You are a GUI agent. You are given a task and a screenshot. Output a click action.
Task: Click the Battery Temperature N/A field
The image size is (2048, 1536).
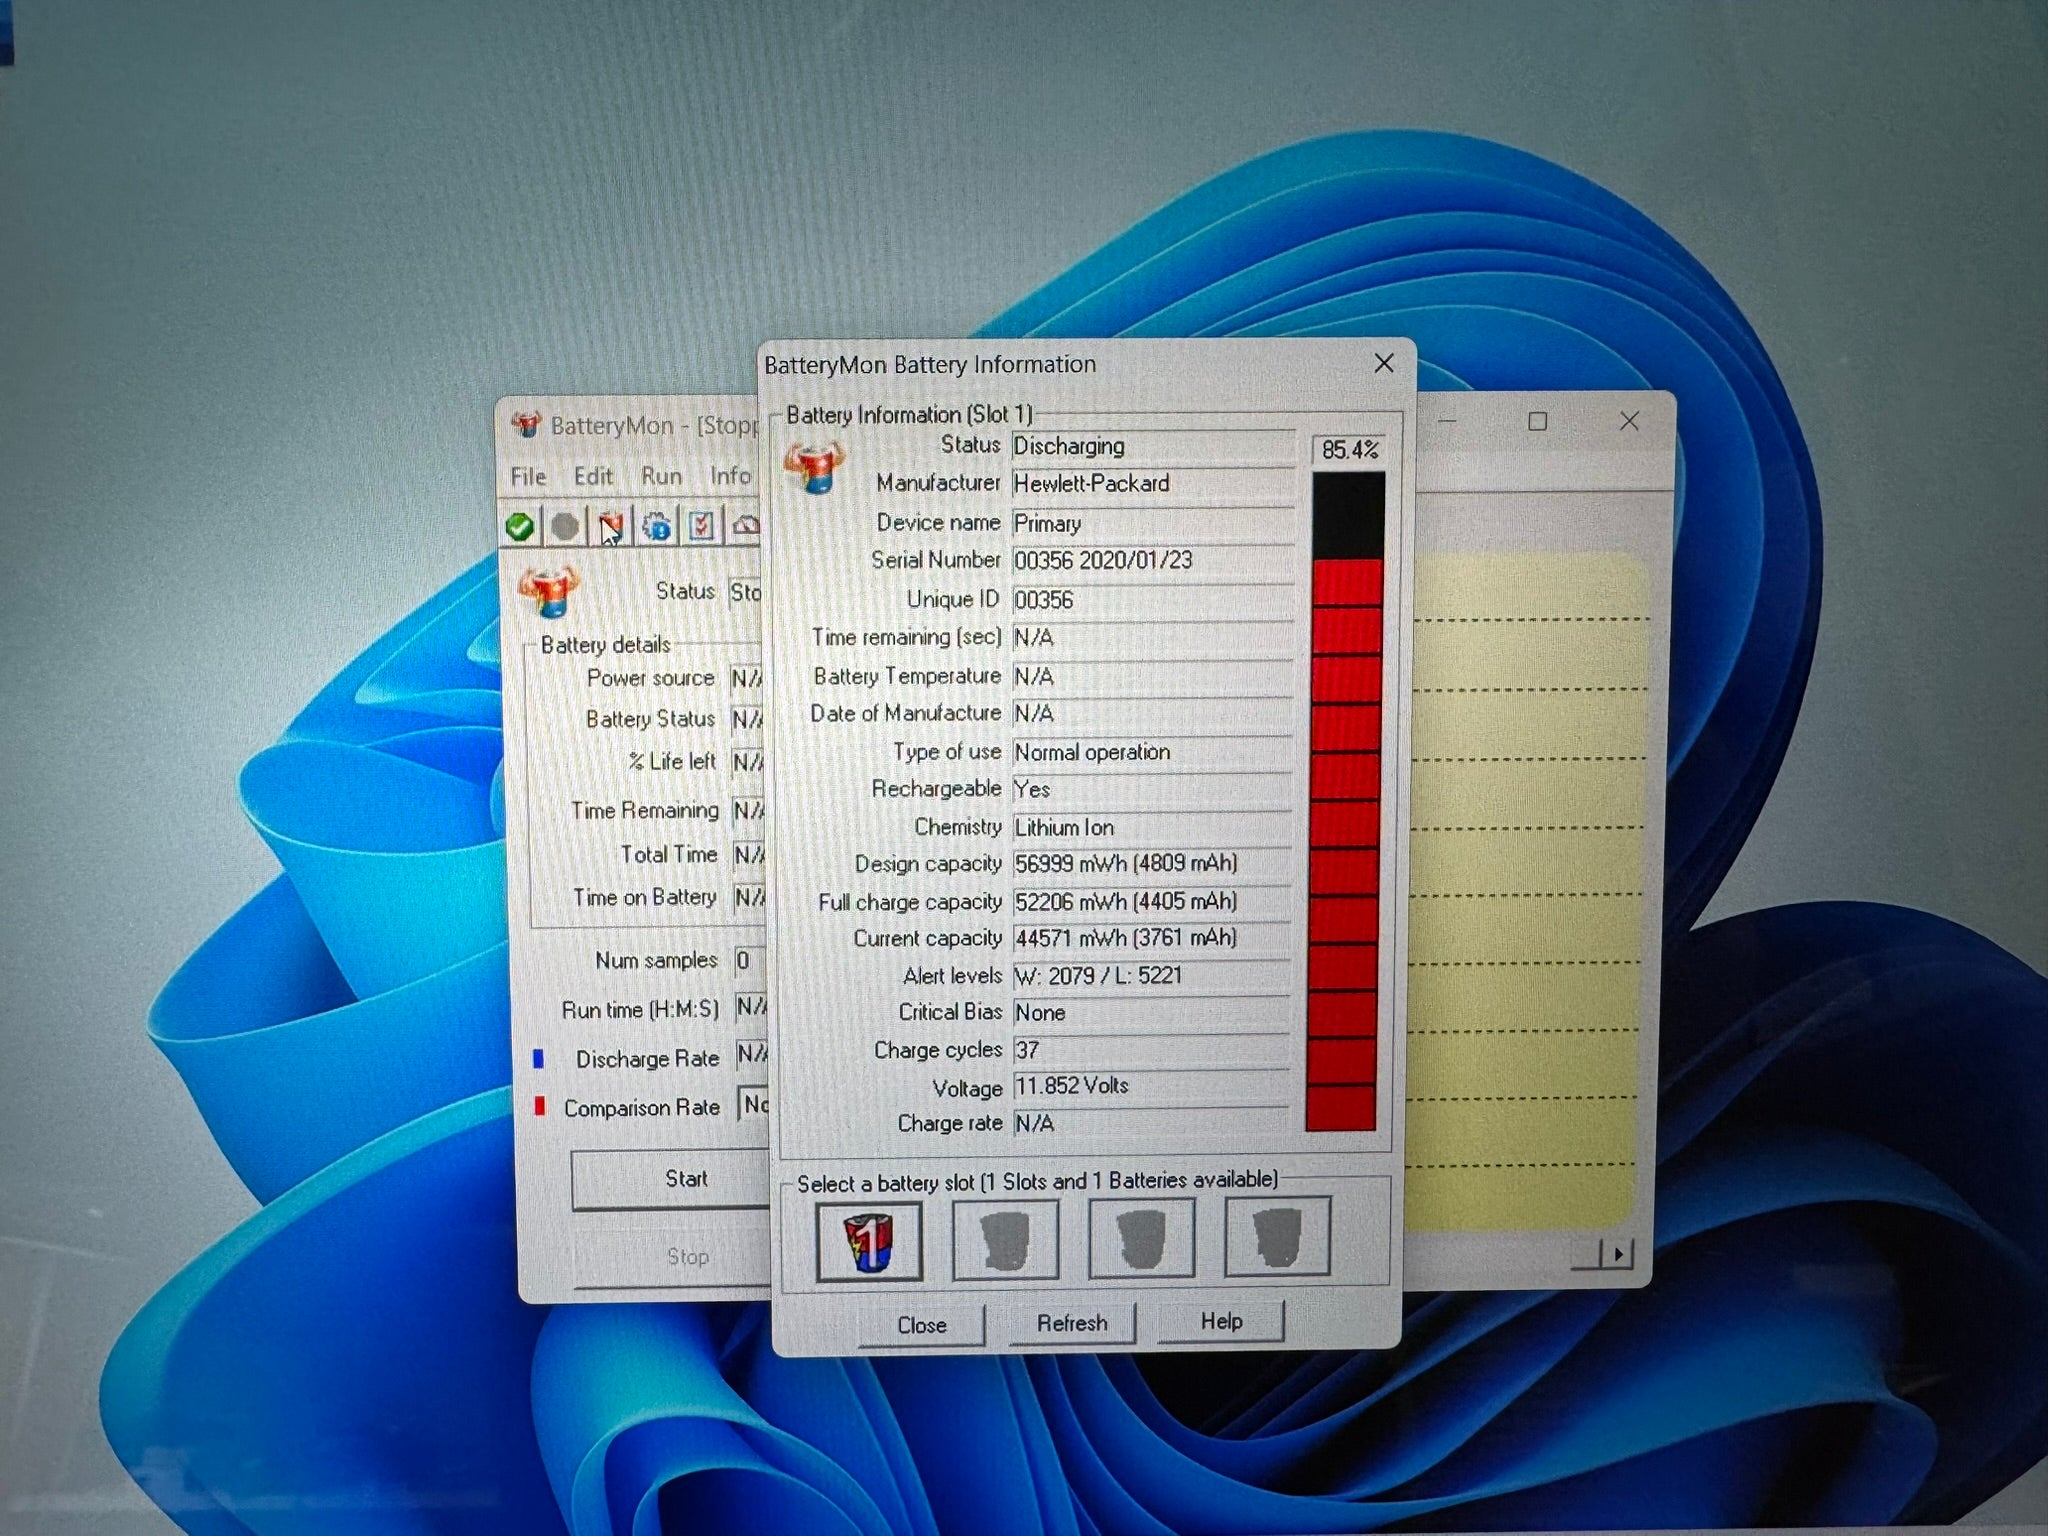click(x=1153, y=677)
